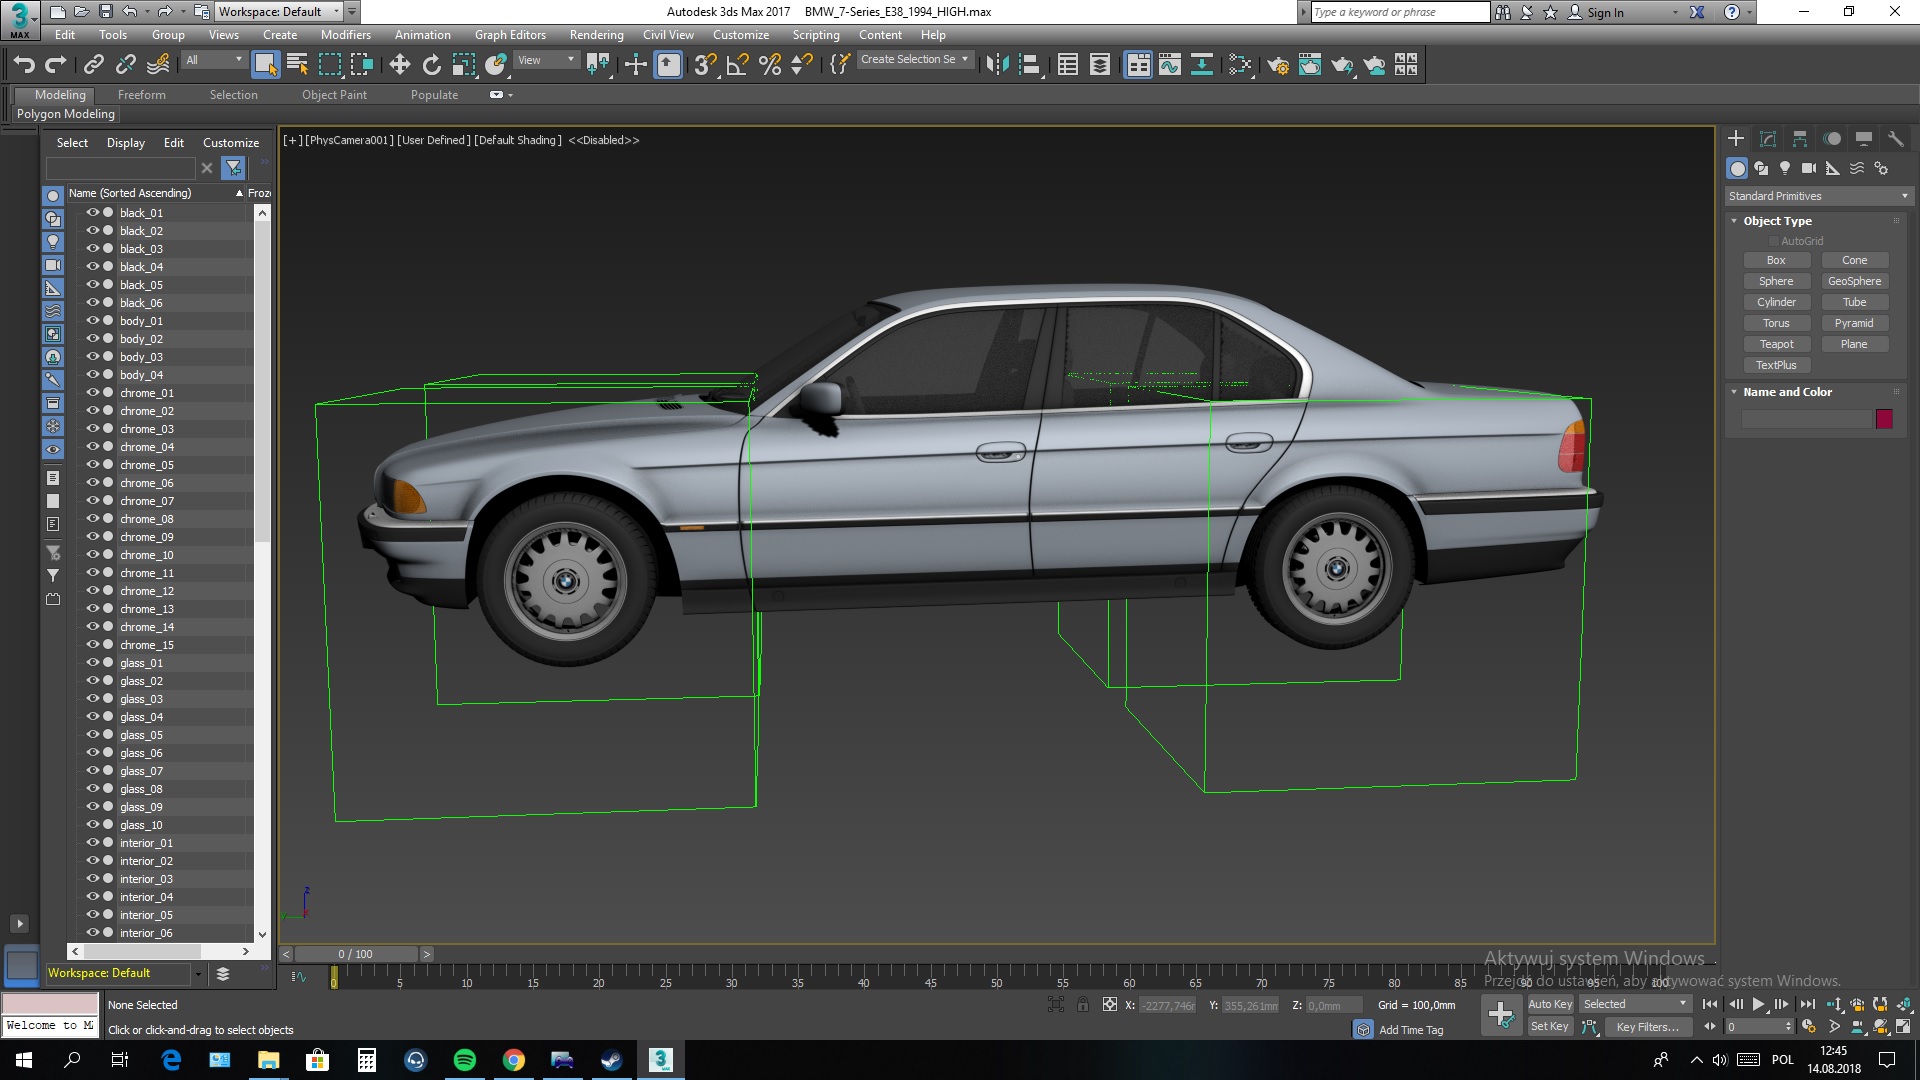Play the animation
The image size is (1920, 1080).
1758,1004
